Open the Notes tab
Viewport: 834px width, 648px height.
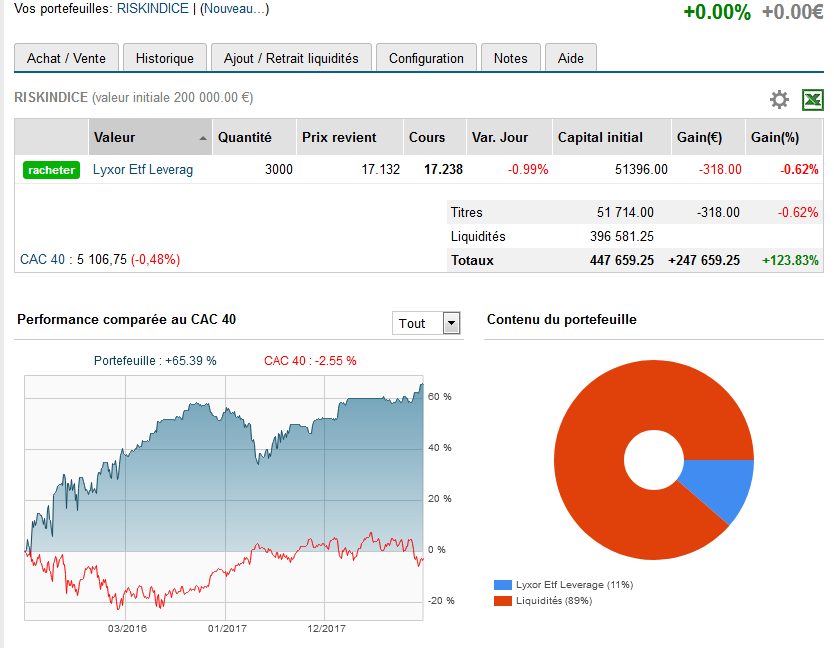(x=510, y=58)
